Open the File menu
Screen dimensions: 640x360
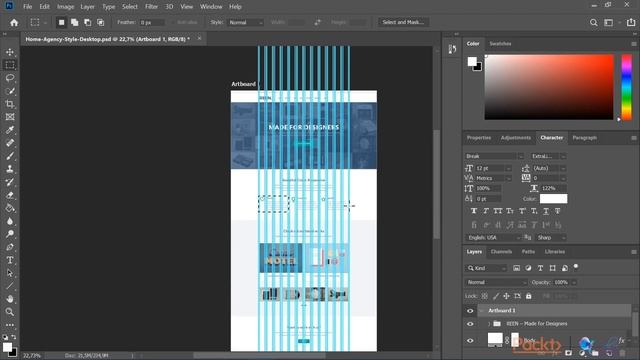[28, 7]
